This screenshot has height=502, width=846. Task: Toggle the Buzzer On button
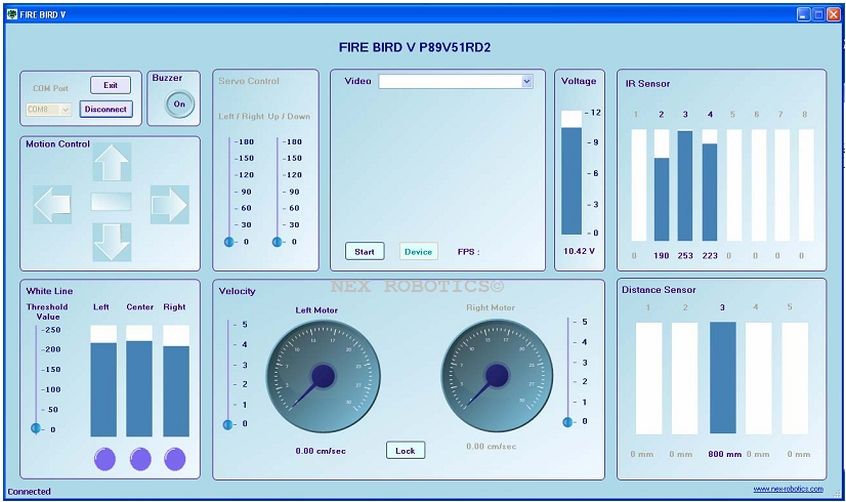(180, 104)
